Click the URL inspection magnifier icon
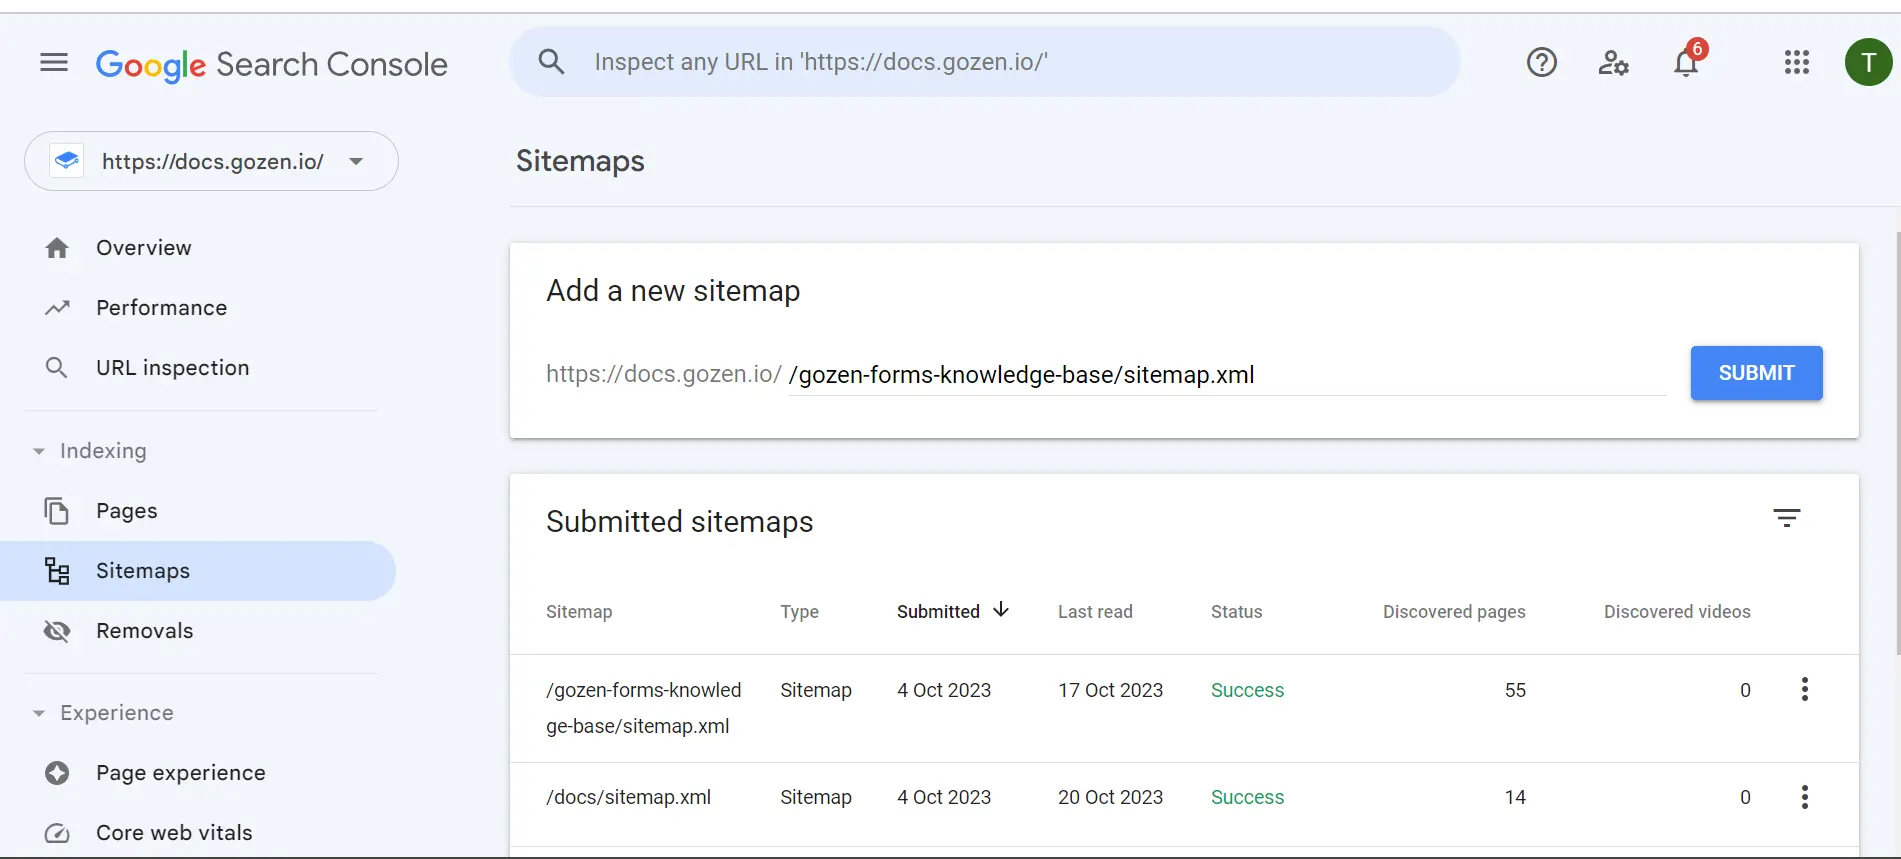The height and width of the screenshot is (859, 1901). pyautogui.click(x=57, y=368)
